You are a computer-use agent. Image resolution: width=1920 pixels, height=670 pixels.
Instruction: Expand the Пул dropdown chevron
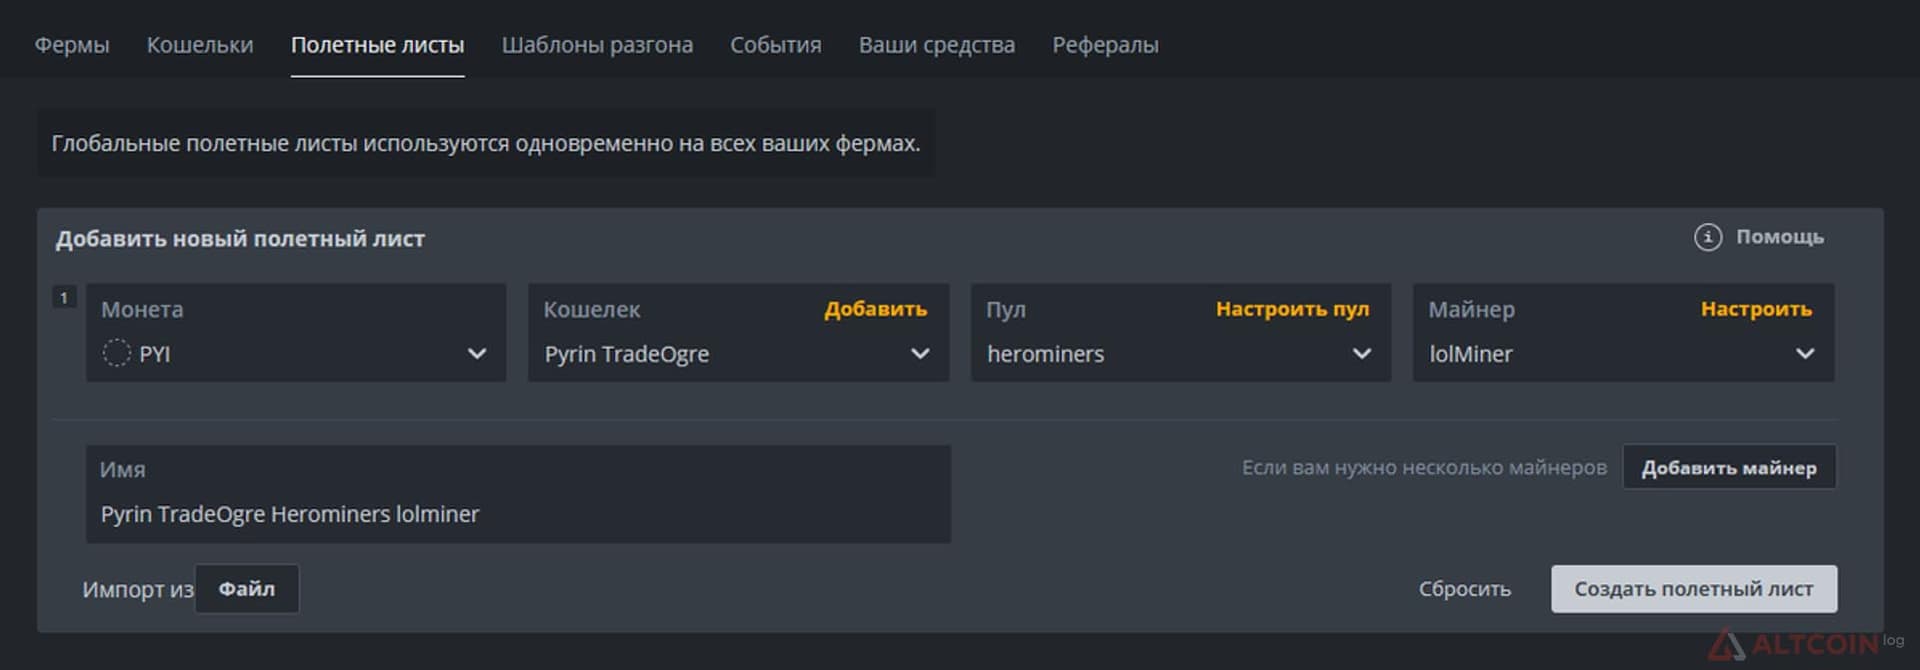click(1362, 354)
